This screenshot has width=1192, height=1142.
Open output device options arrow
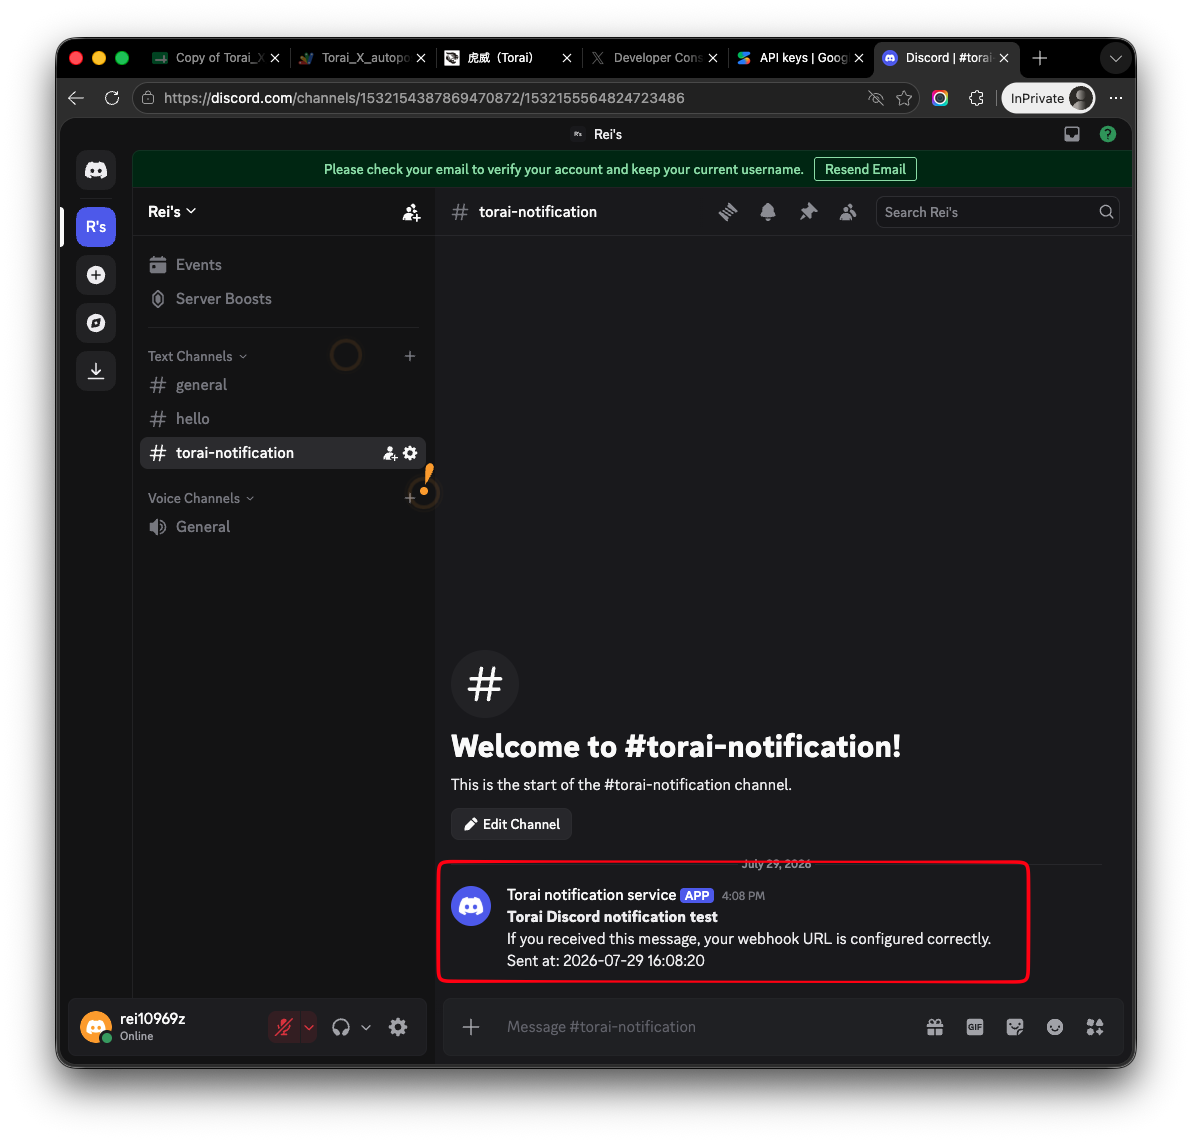[x=366, y=1027]
